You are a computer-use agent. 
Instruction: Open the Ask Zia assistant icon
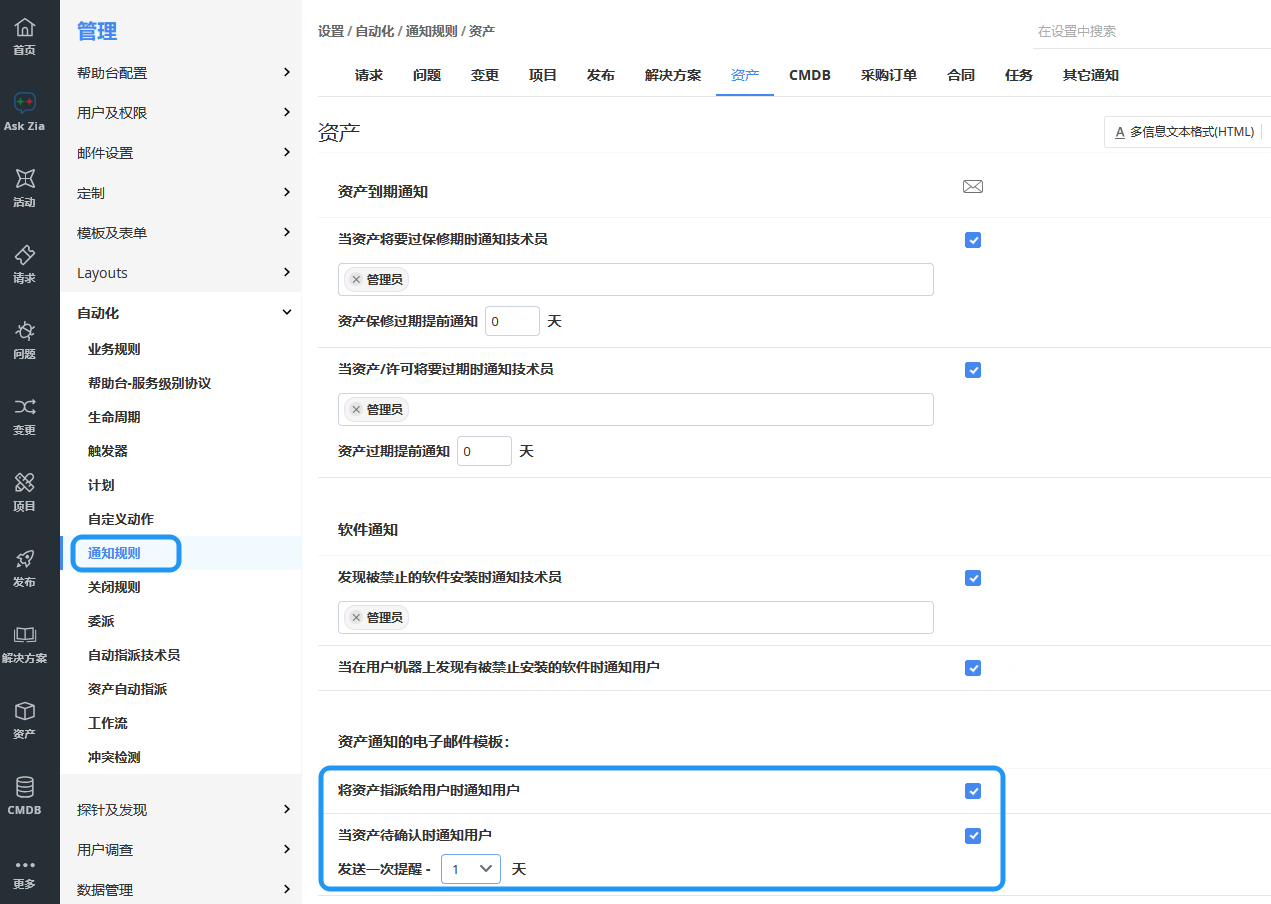pyautogui.click(x=25, y=104)
